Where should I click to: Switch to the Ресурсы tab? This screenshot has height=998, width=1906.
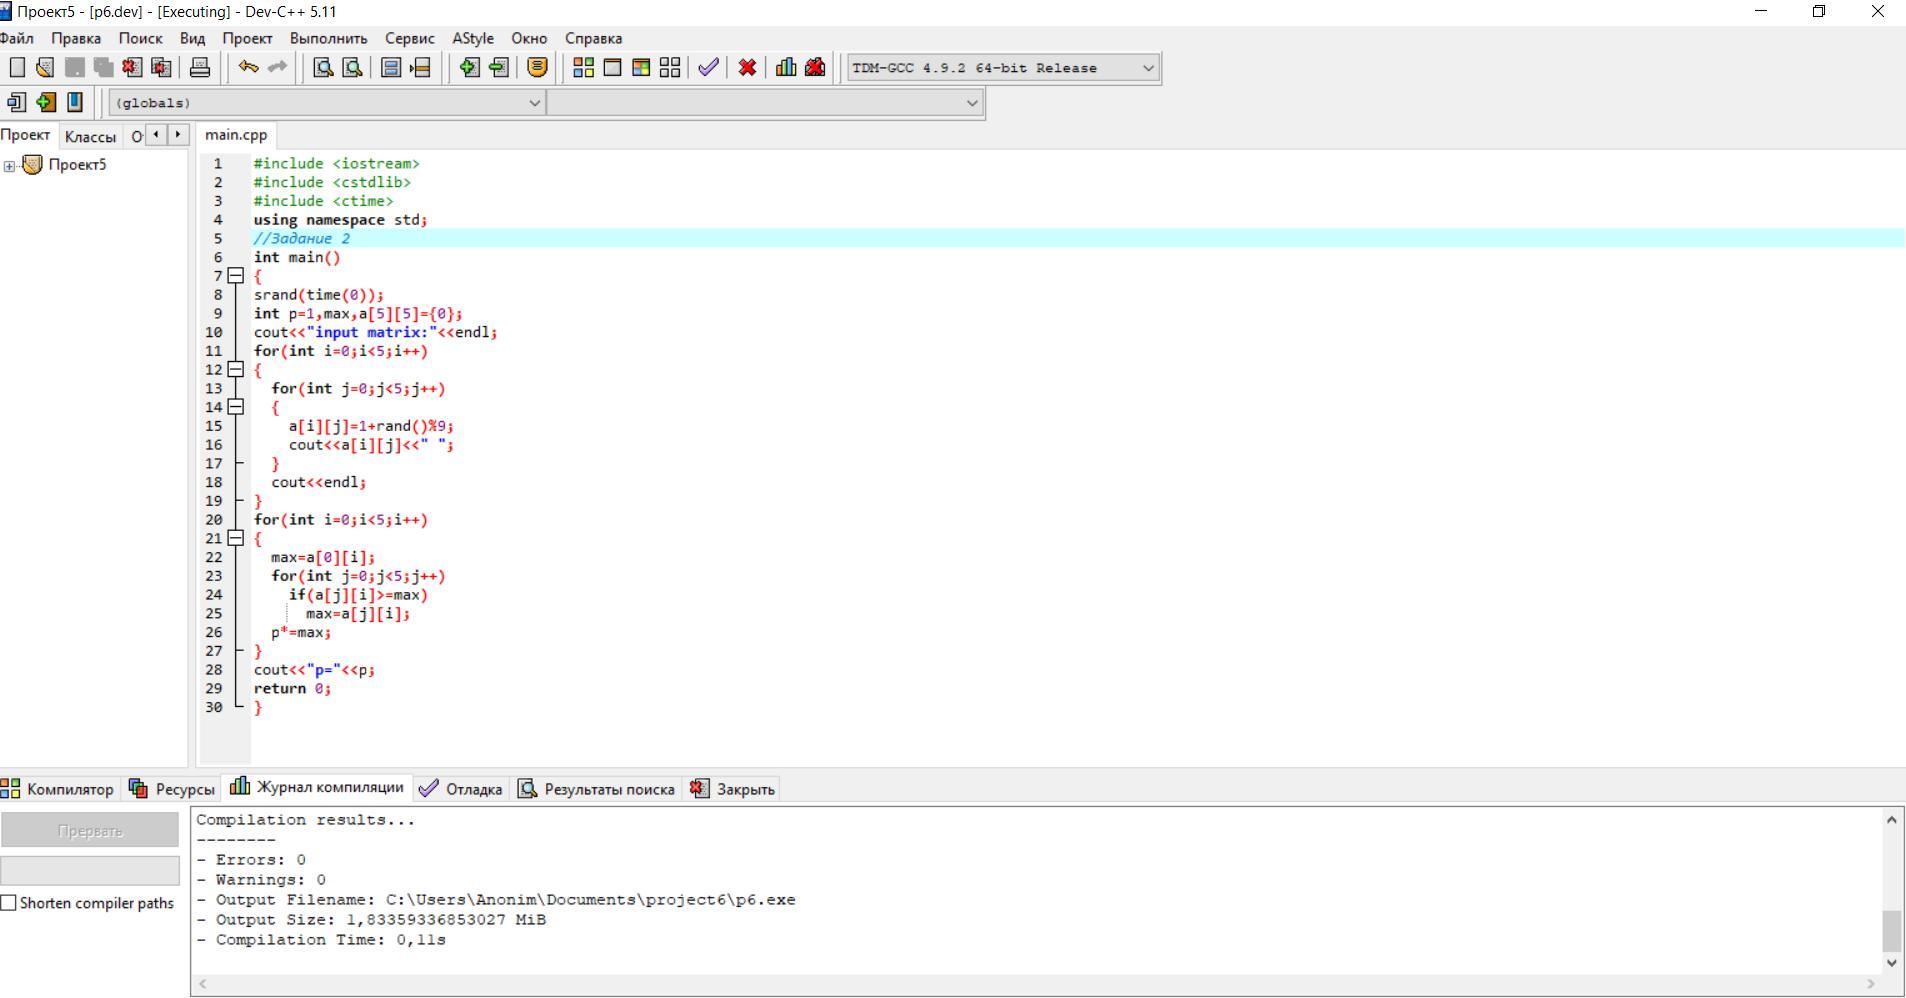[172, 789]
